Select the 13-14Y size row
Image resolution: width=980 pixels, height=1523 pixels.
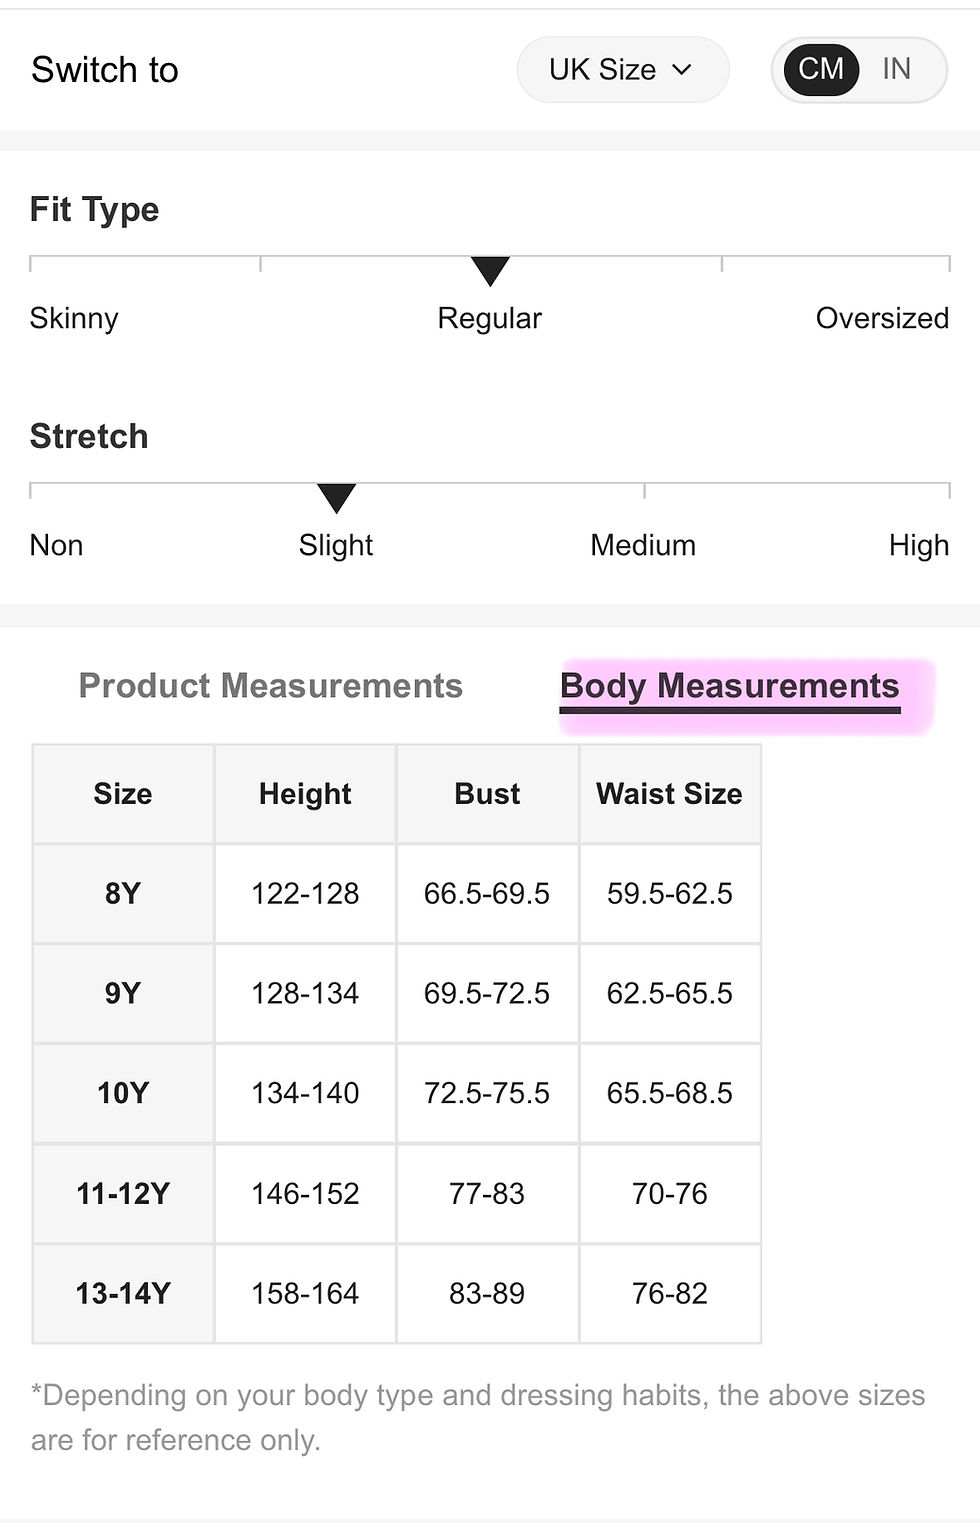click(397, 1294)
